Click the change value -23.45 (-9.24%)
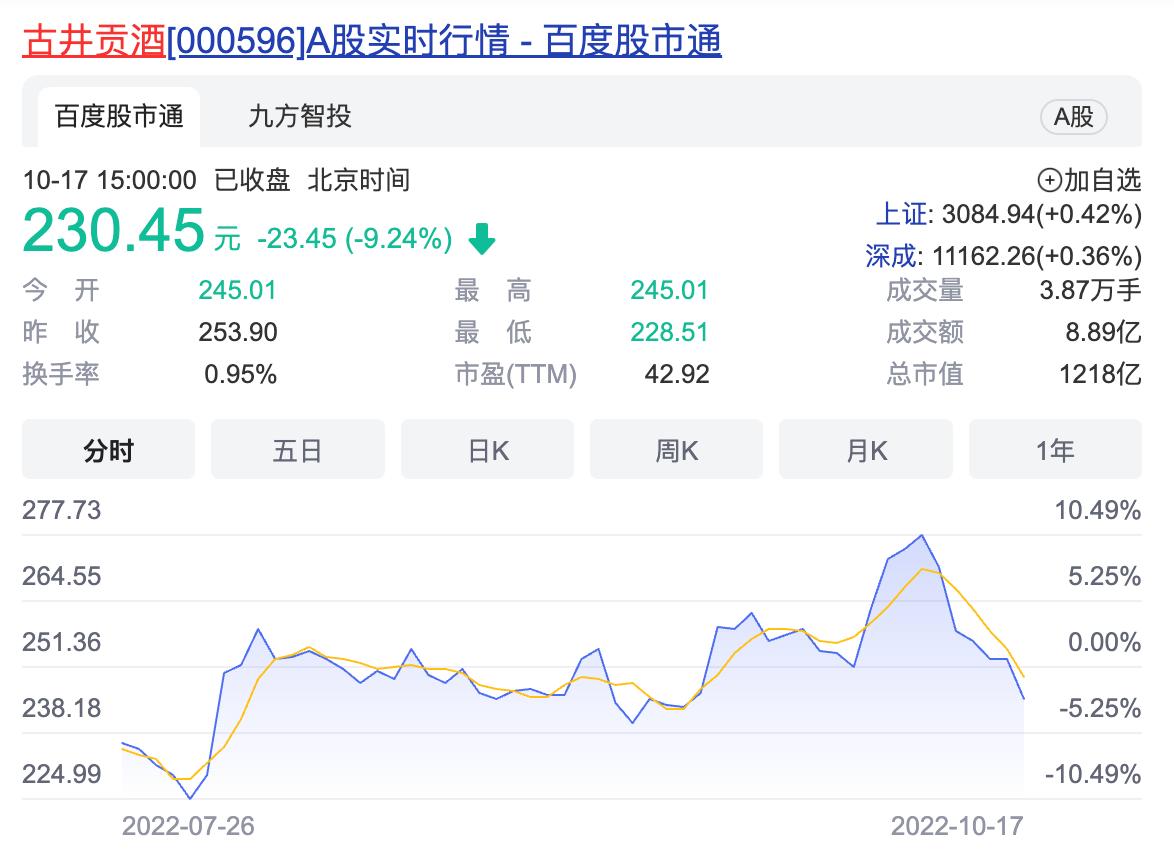Image resolution: width=1174 pixels, height=850 pixels. (354, 239)
